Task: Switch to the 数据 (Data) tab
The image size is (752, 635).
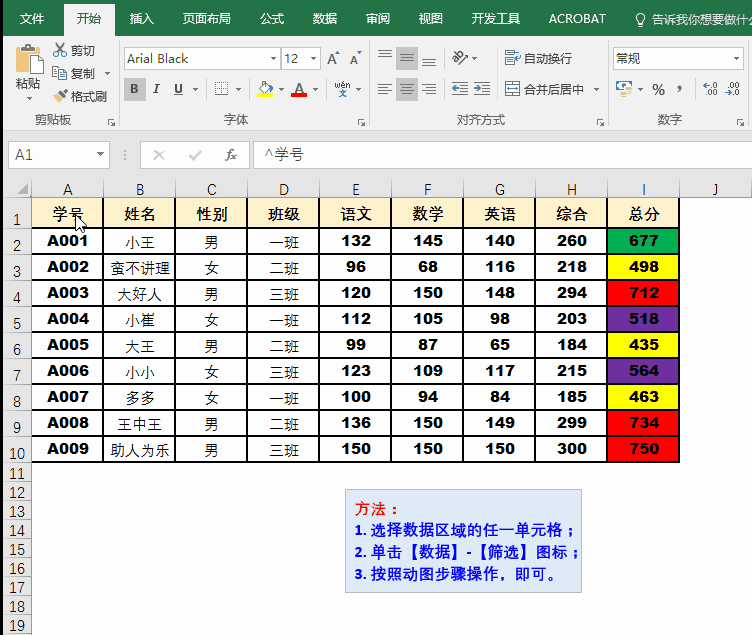Action: (x=324, y=18)
